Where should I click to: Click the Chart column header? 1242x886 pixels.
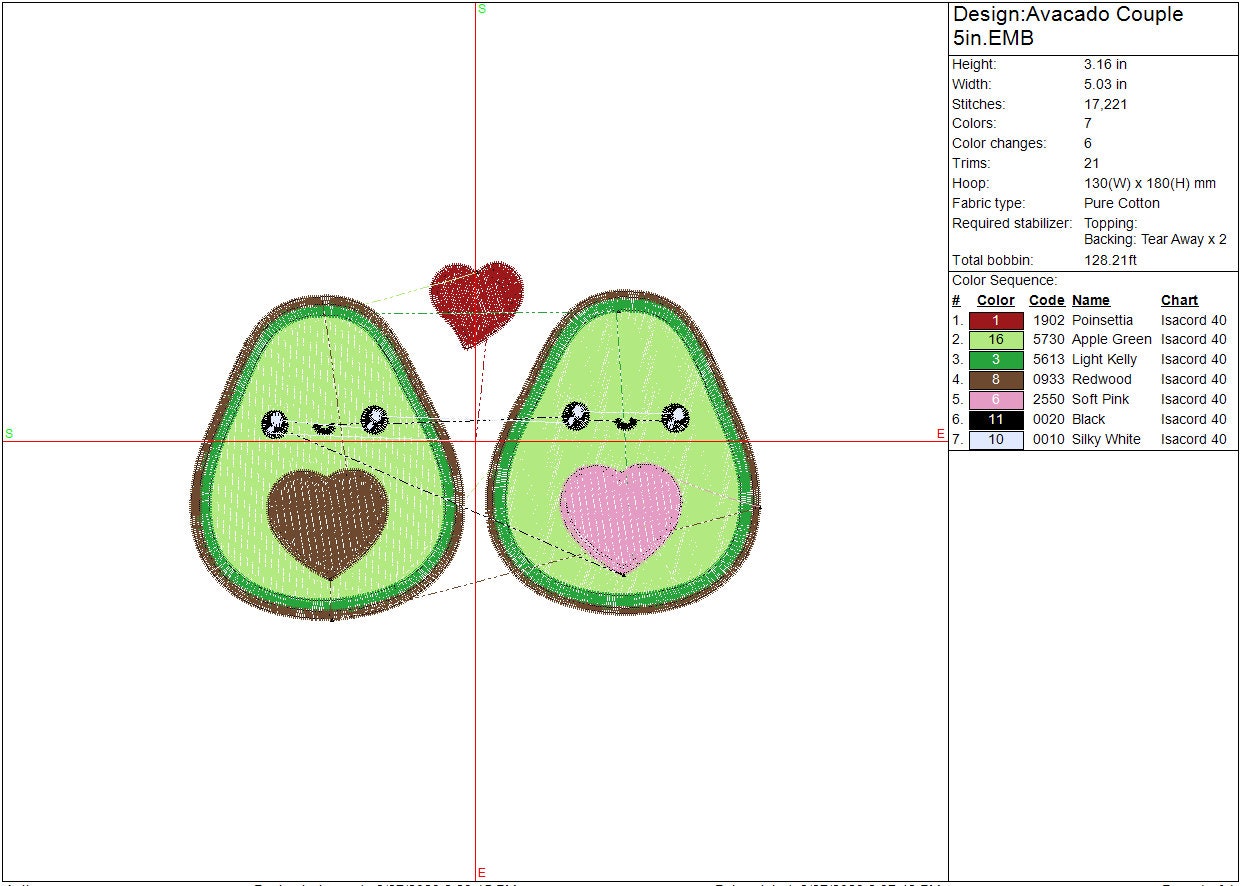tap(1179, 300)
